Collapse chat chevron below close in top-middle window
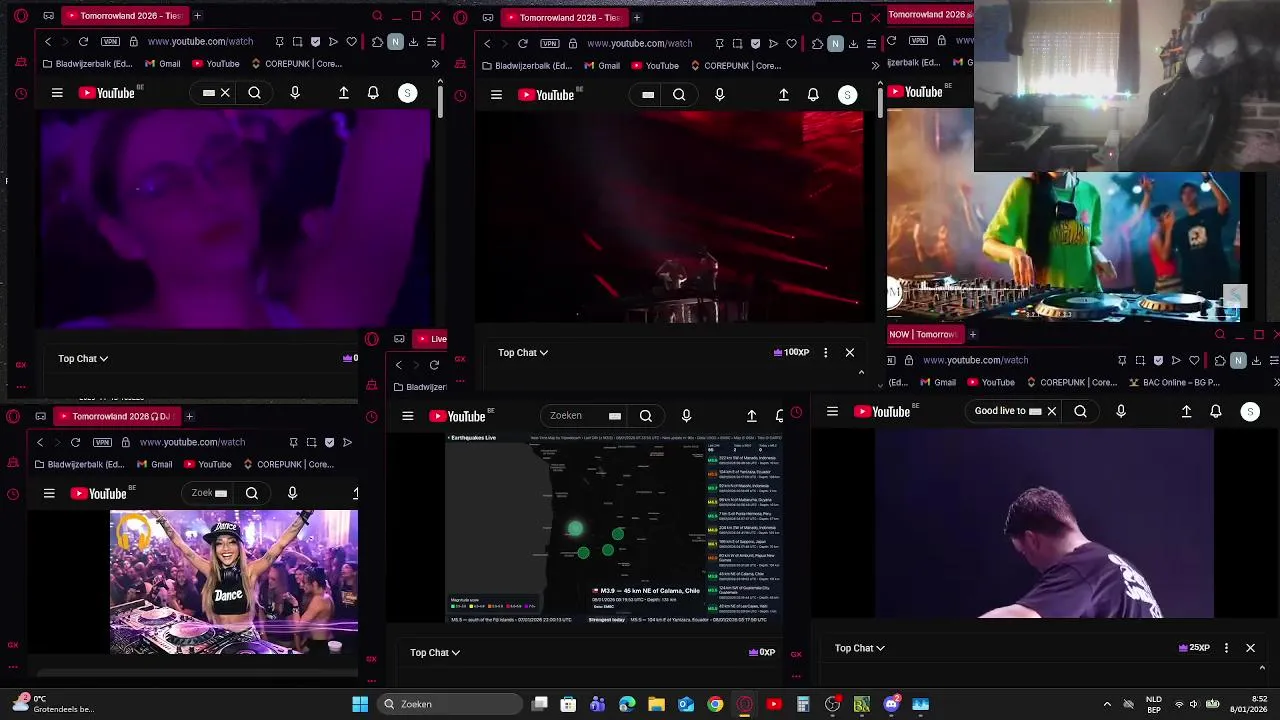This screenshot has height=720, width=1280. (x=861, y=373)
